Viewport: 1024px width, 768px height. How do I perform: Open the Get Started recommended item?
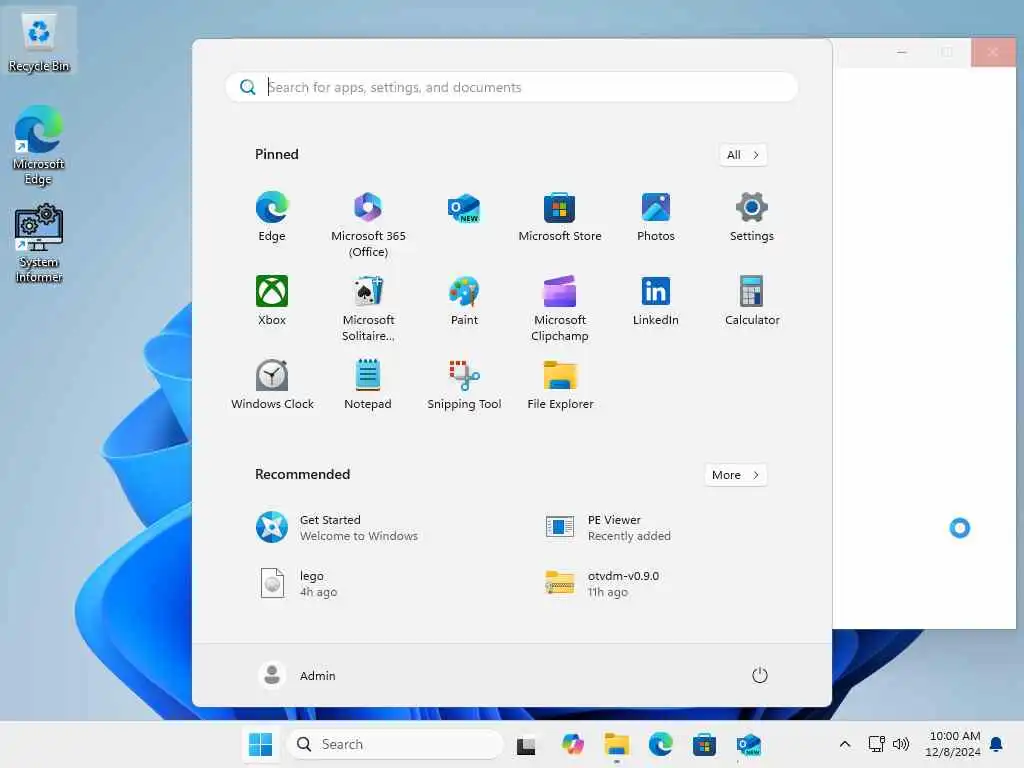pyautogui.click(x=338, y=528)
